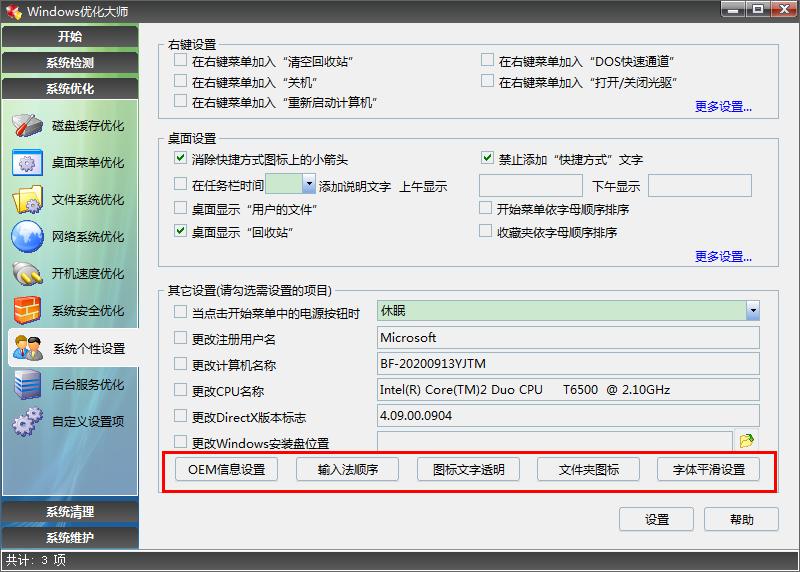Enable adding '清空回收站' to right-click menu
Screen dimensions: 800x572
tap(181, 60)
